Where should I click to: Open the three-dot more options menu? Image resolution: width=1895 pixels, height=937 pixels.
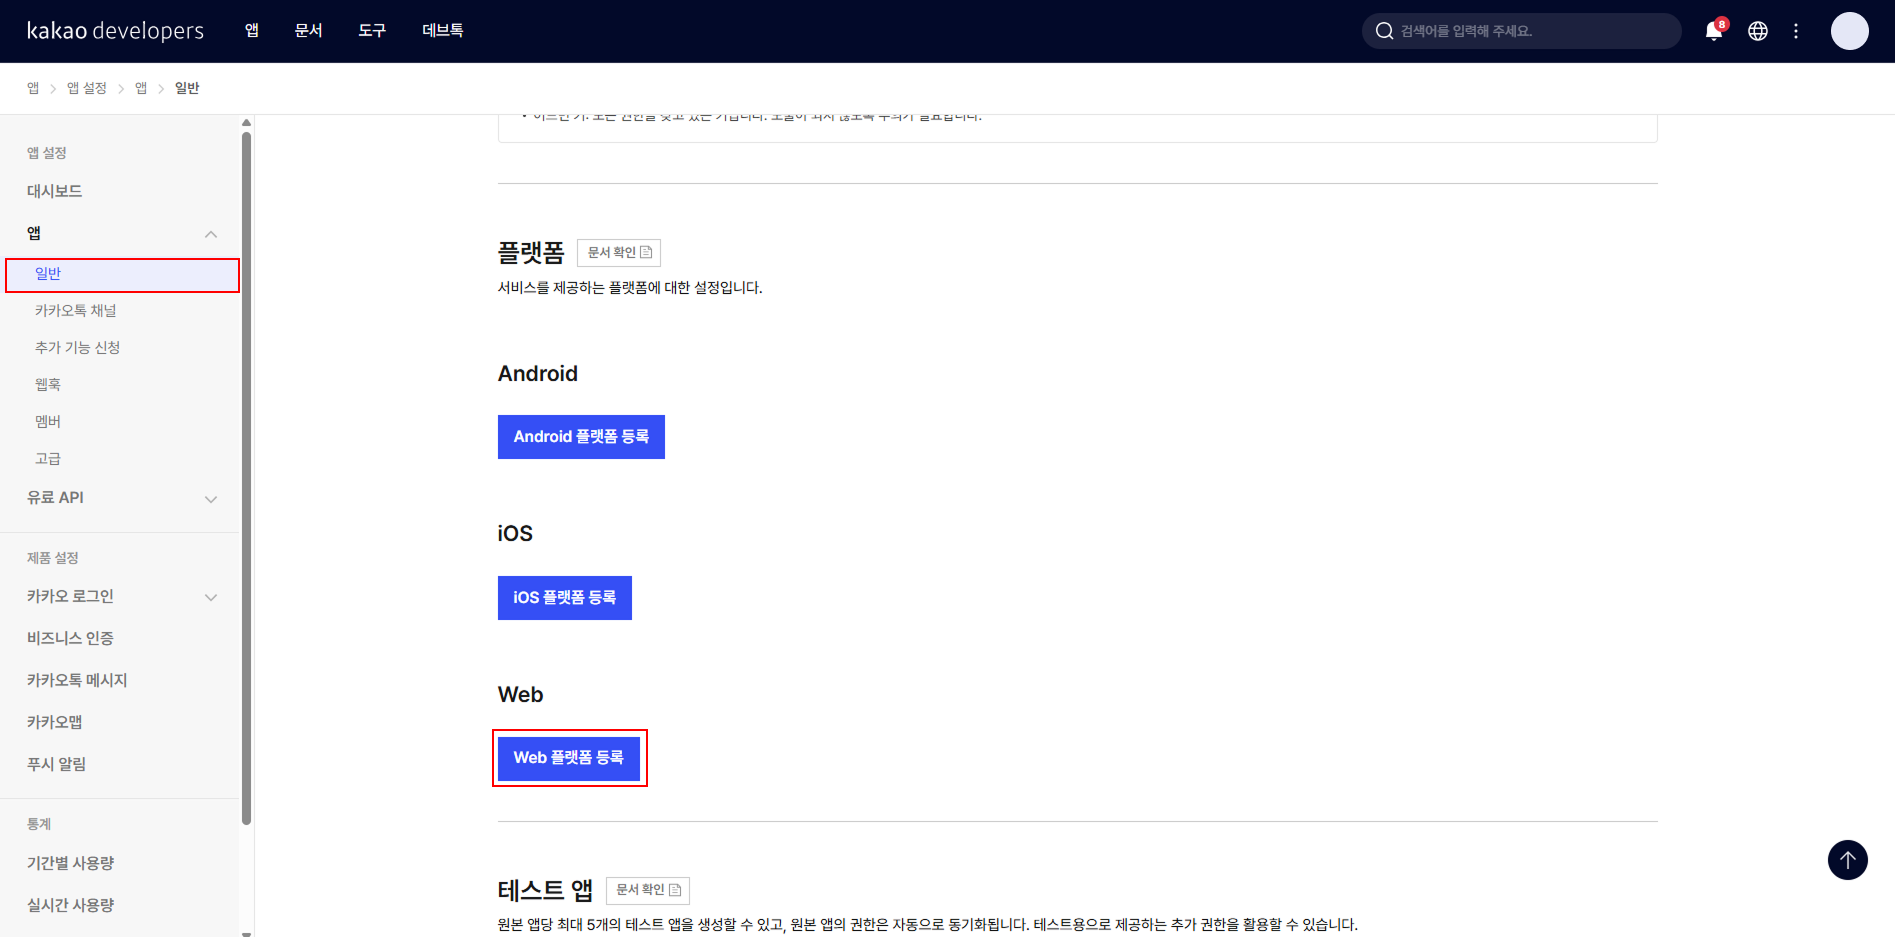[x=1796, y=31]
